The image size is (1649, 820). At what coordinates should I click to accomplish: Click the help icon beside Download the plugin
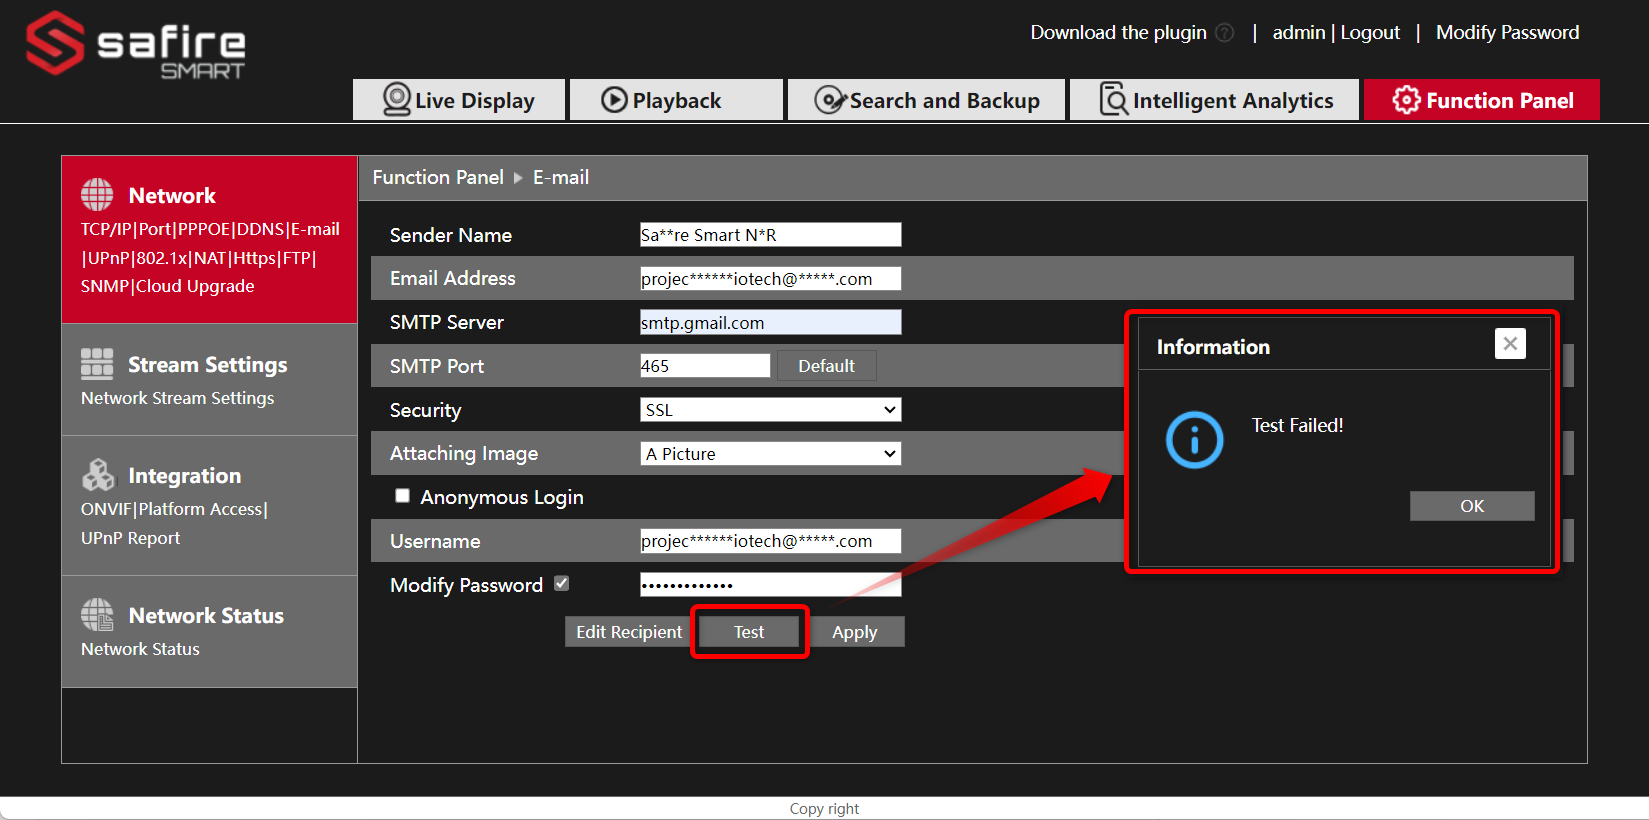(1224, 33)
